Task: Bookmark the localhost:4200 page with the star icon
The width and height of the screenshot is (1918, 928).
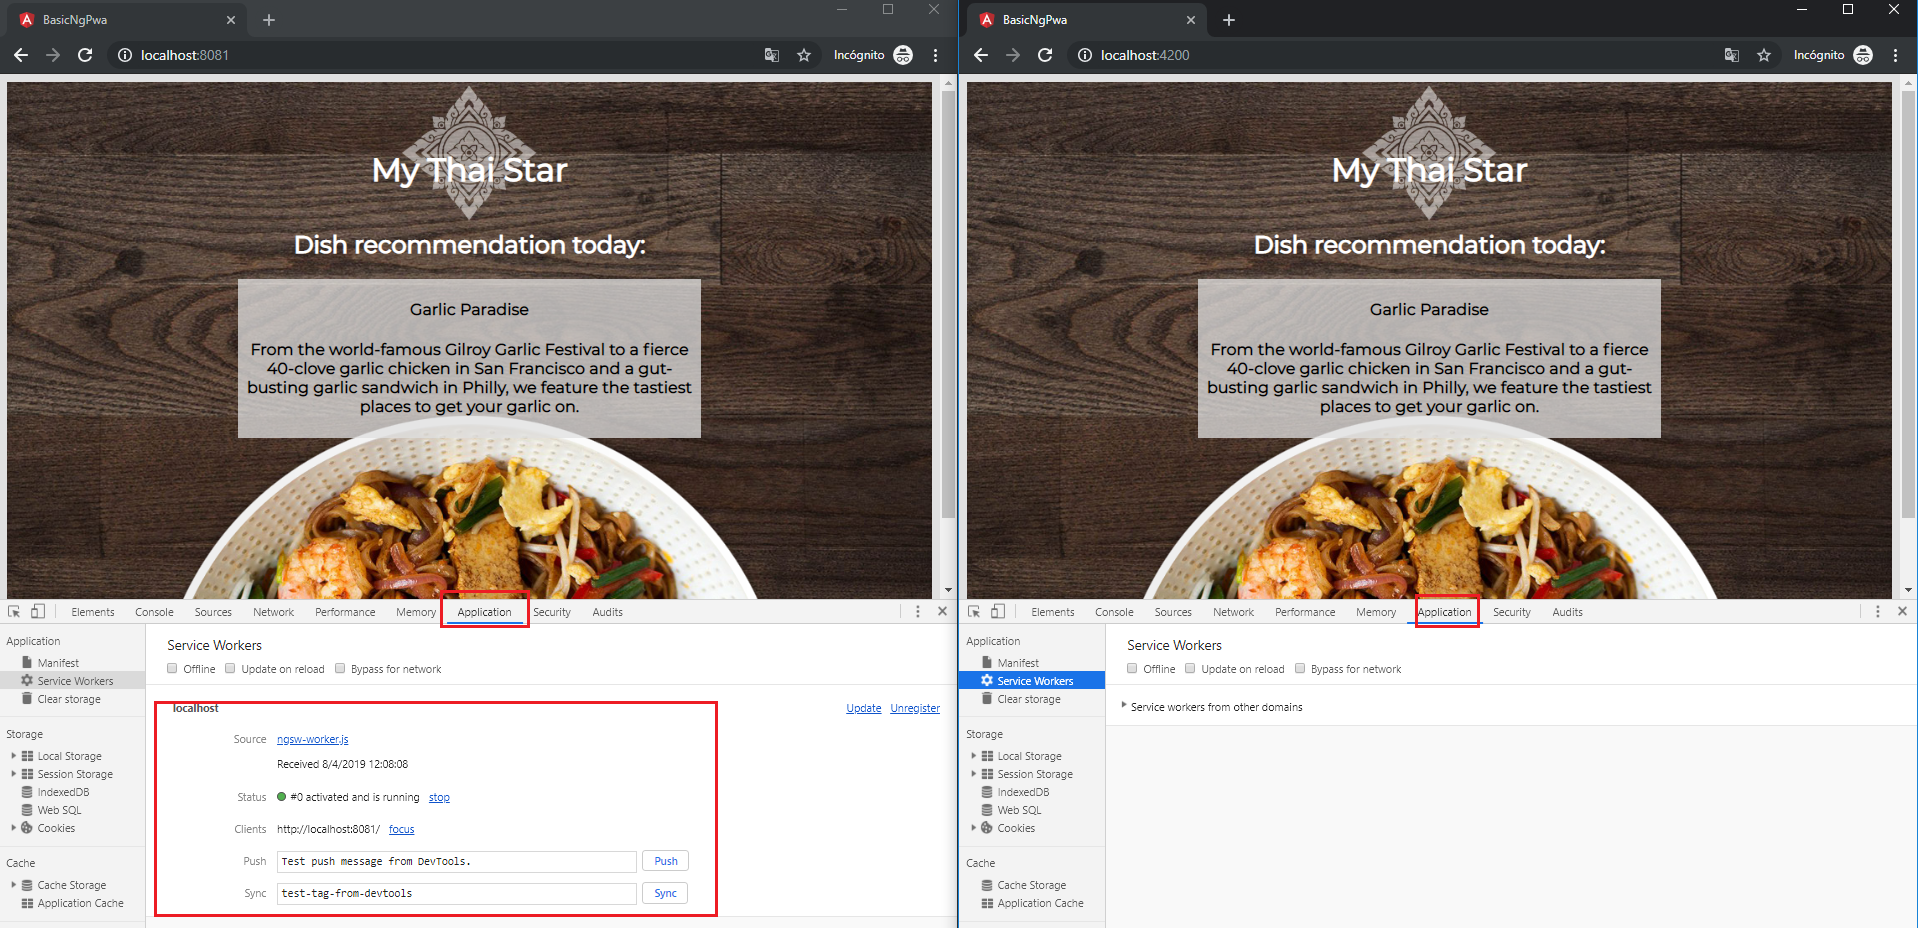Action: click(x=1763, y=55)
